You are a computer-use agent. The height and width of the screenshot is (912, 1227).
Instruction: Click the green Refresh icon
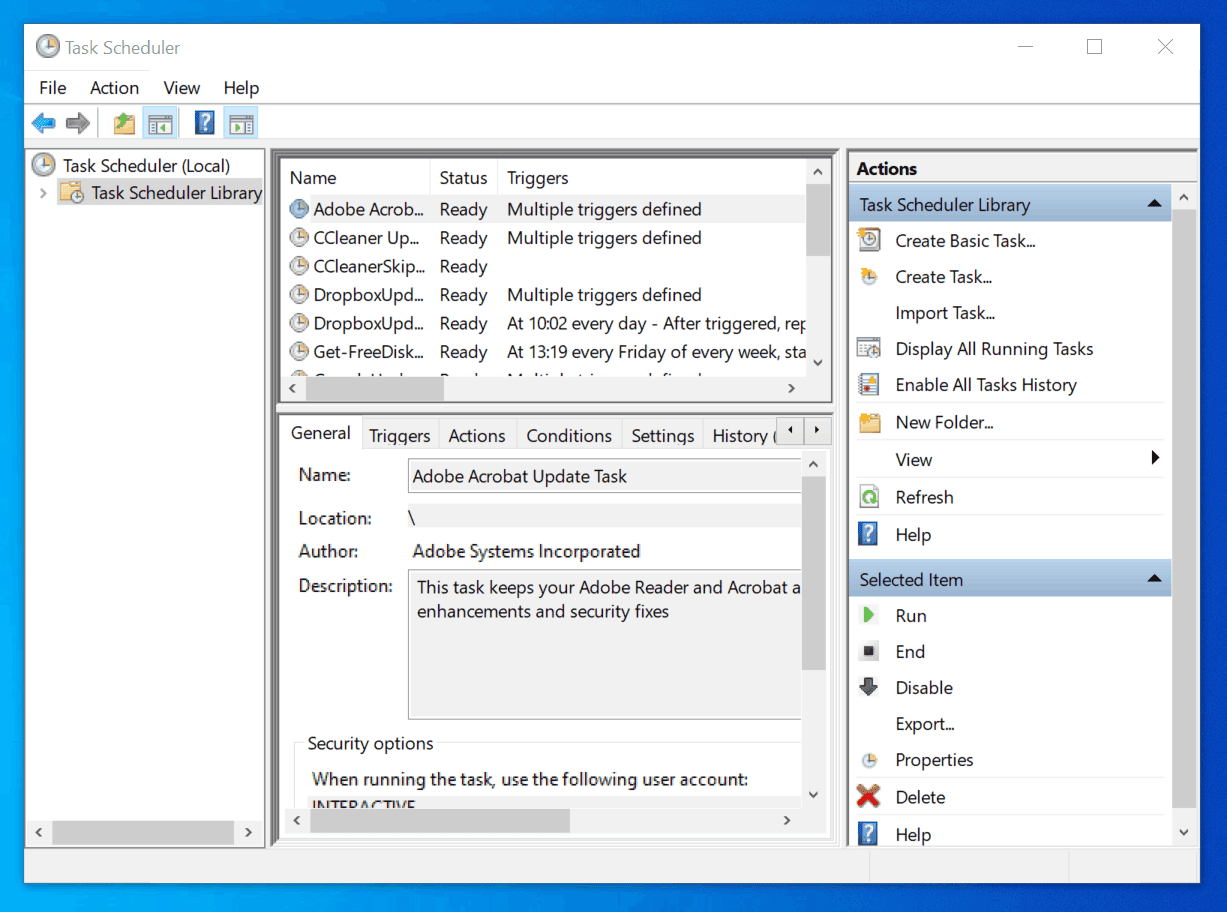[870, 497]
